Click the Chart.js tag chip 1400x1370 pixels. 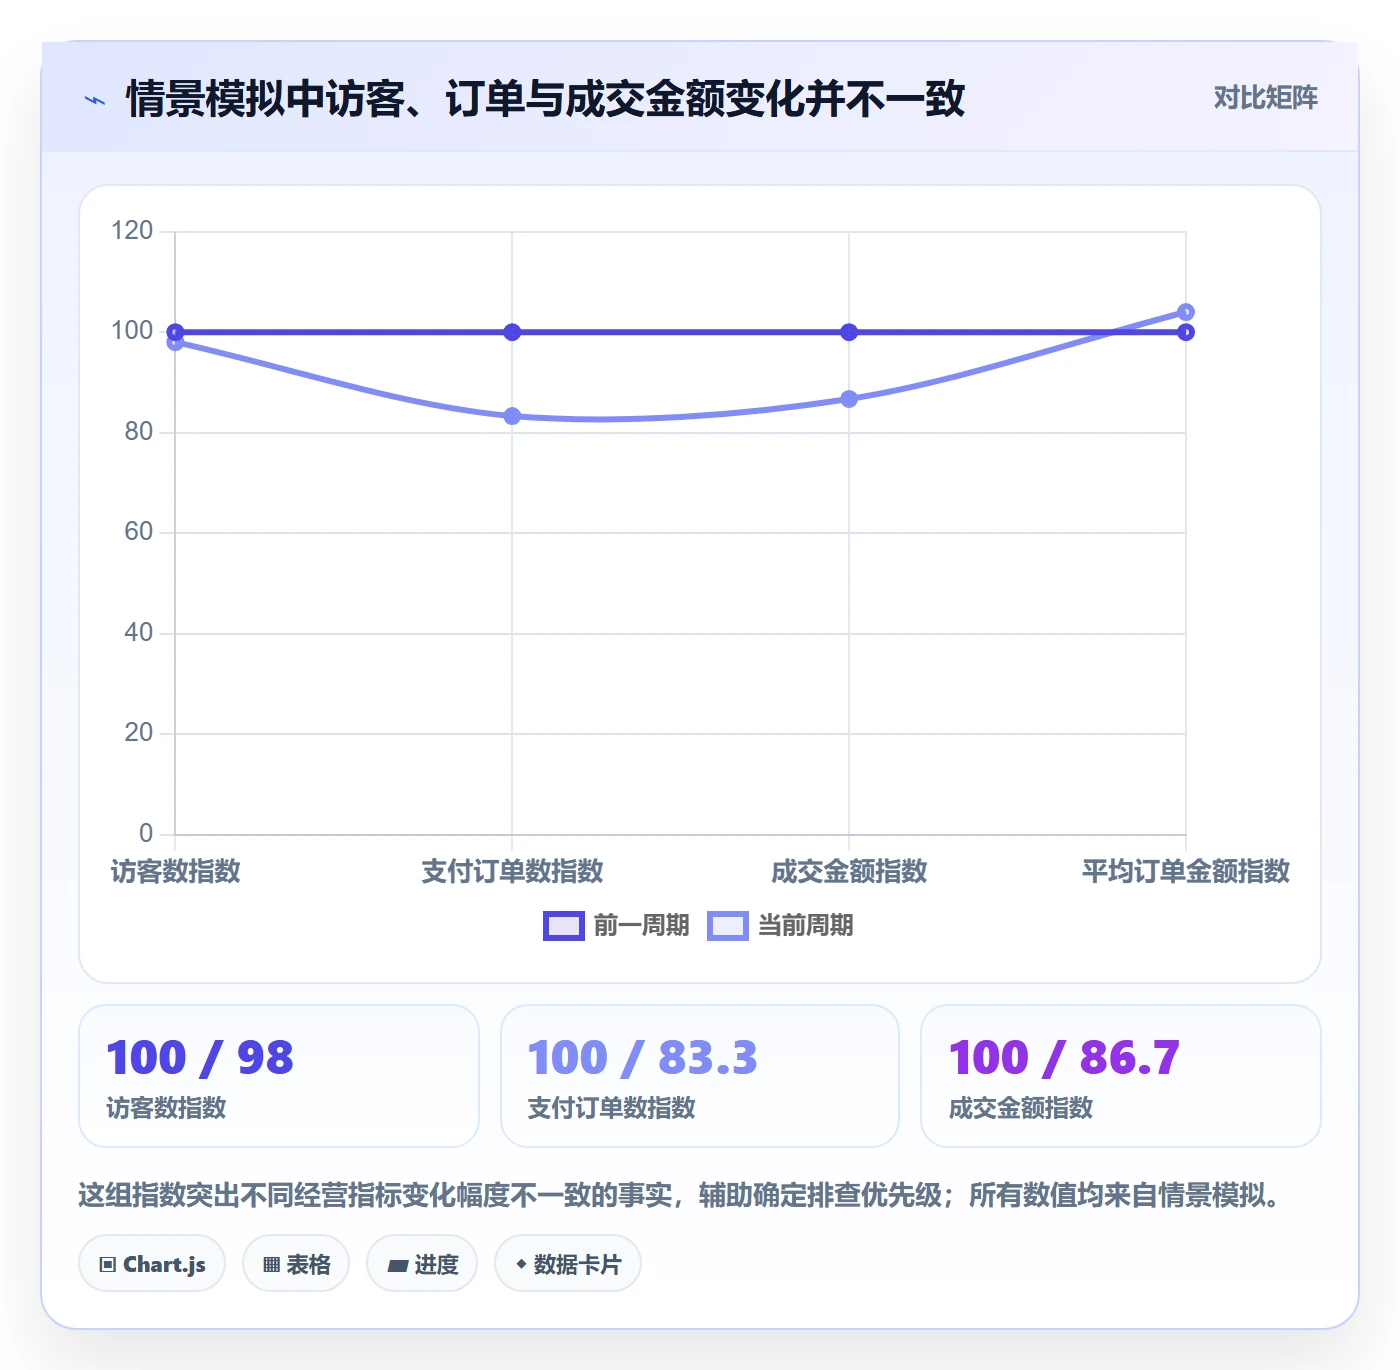click(152, 1264)
